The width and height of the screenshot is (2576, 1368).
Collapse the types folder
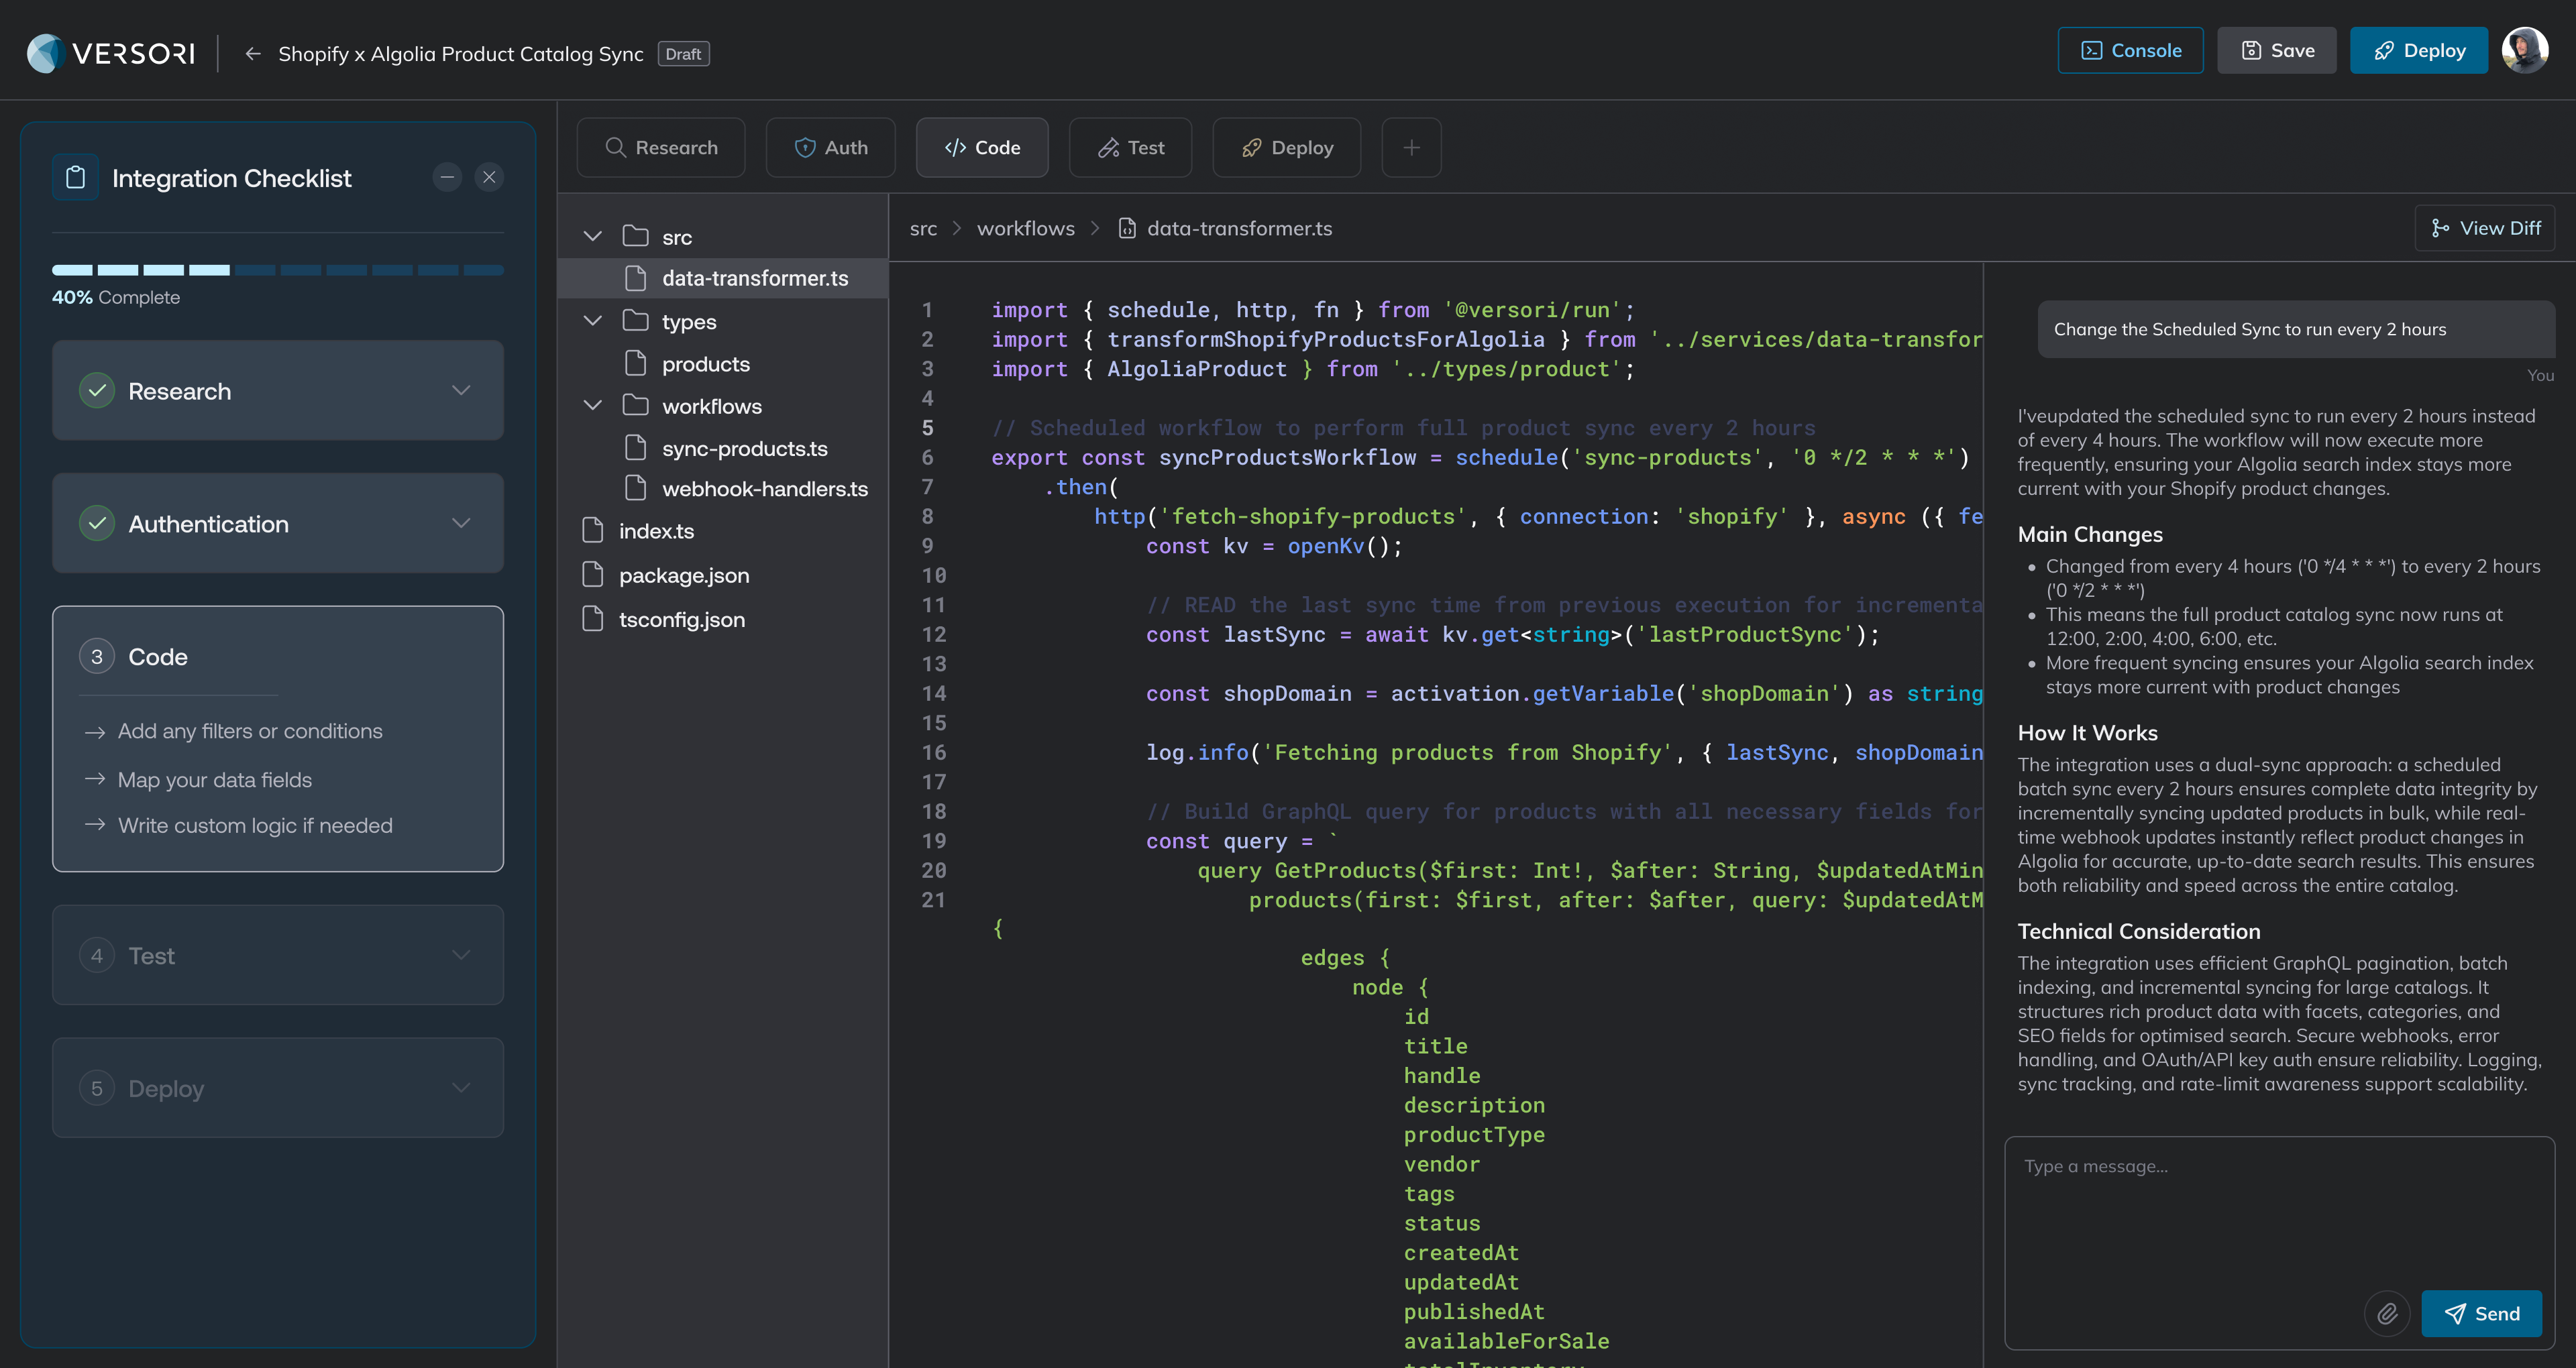tap(593, 321)
